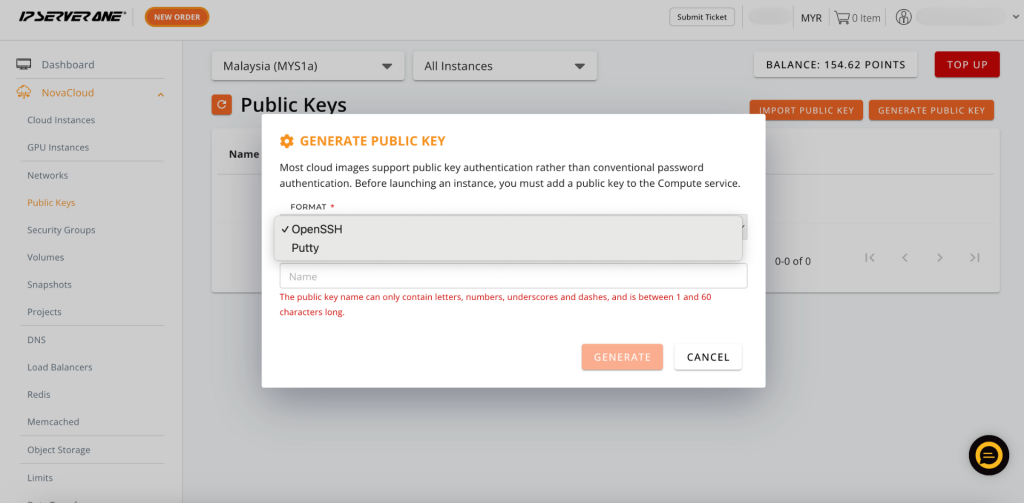Screen dimensions: 1024x503
Task: Go to first page pagination icon
Action: (x=869, y=257)
